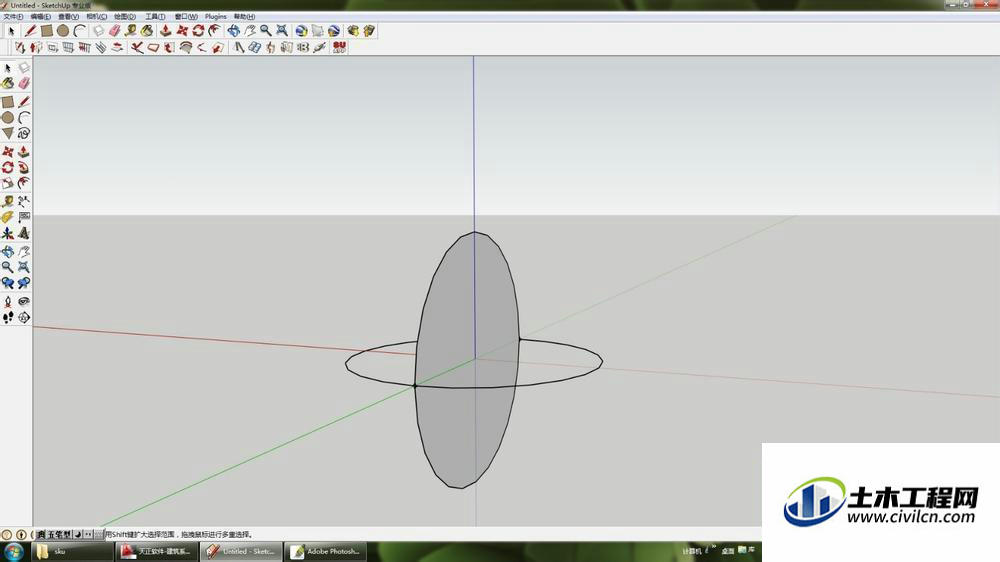Open the 查看(V) menu

pyautogui.click(x=68, y=17)
